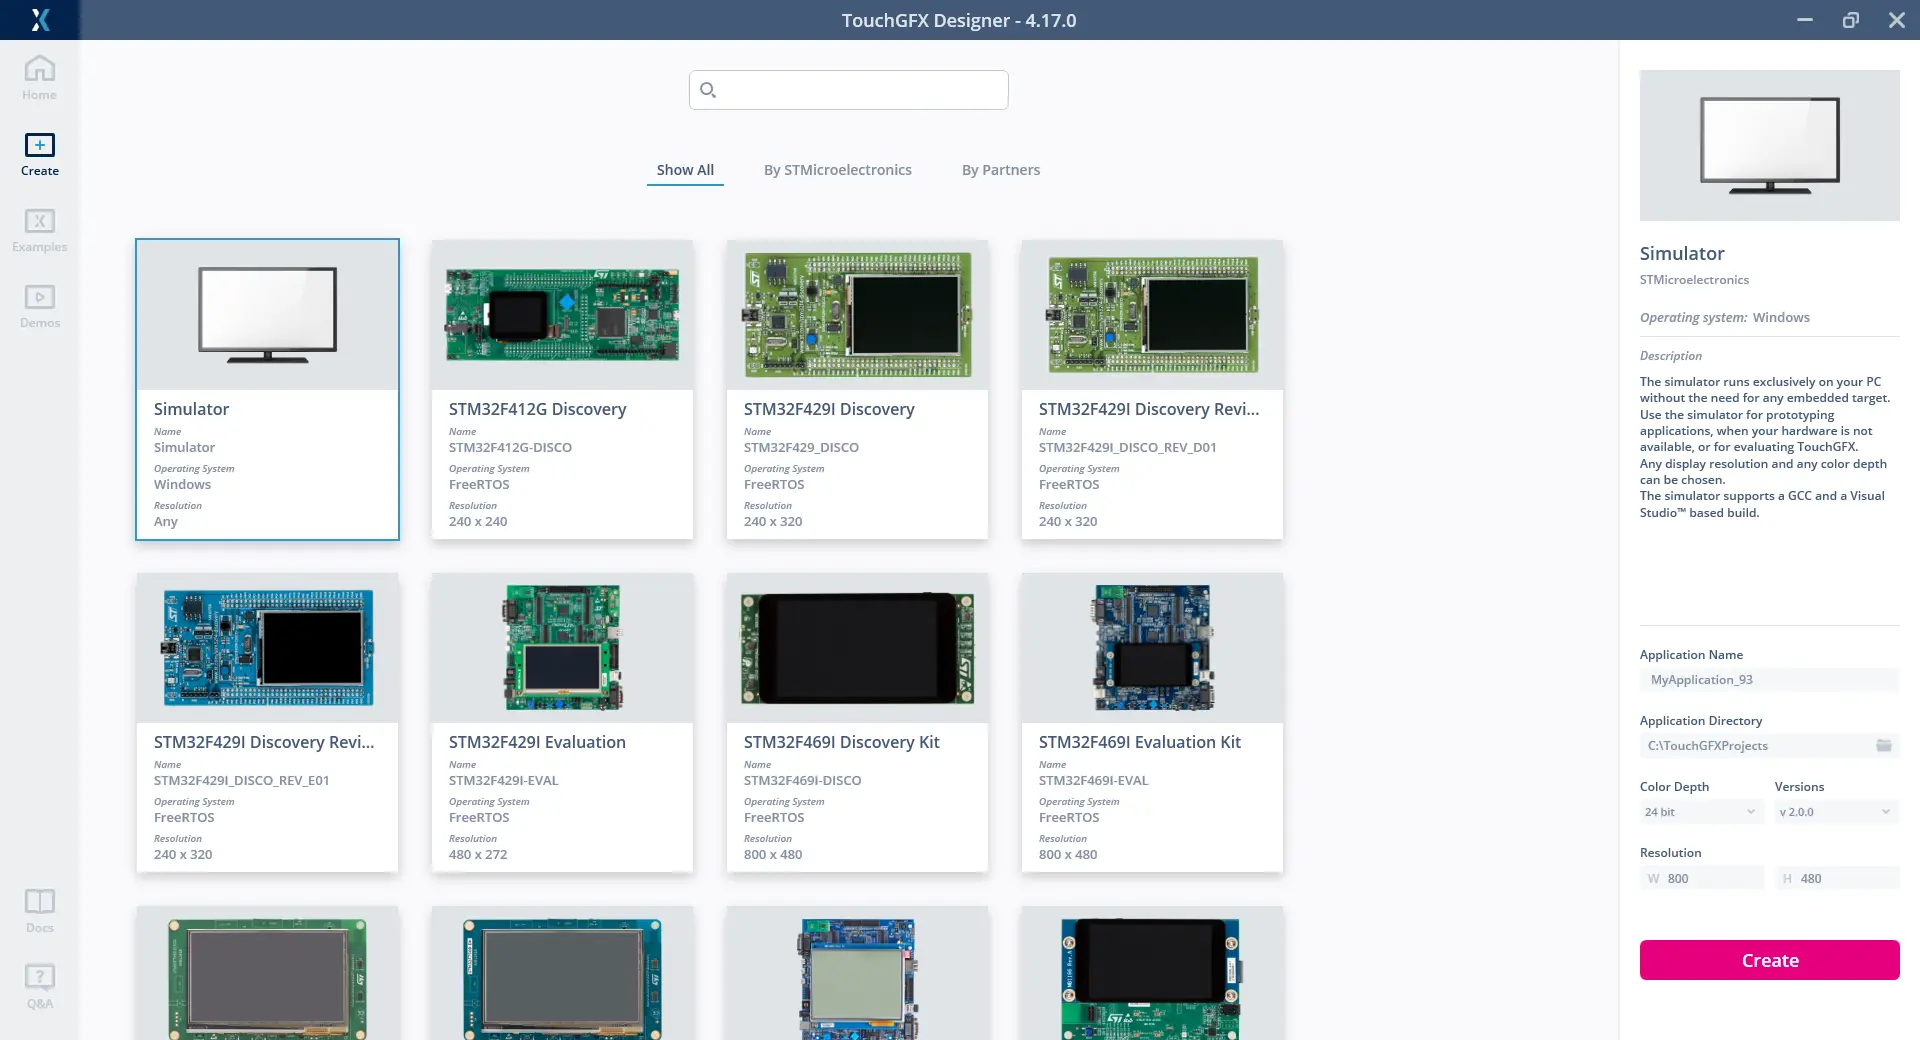Expand the Color Depth dropdown
1920x1040 pixels.
click(1700, 812)
